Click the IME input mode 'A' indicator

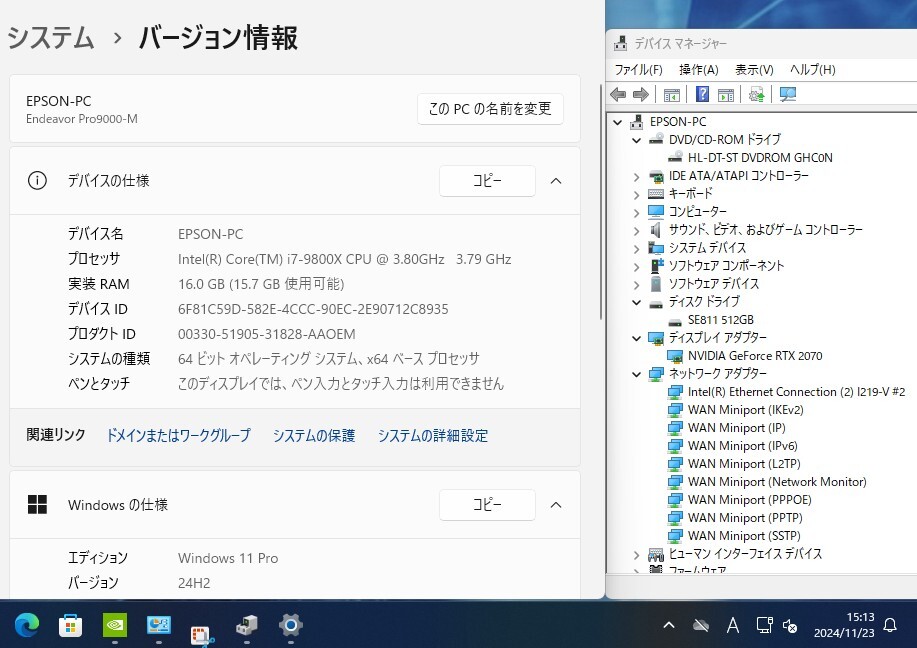coord(732,626)
